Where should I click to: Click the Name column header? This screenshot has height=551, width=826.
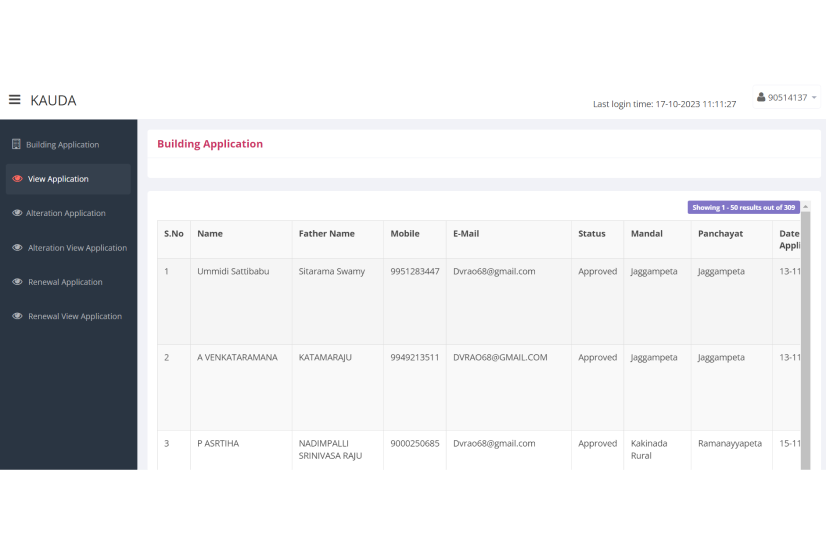pos(210,234)
